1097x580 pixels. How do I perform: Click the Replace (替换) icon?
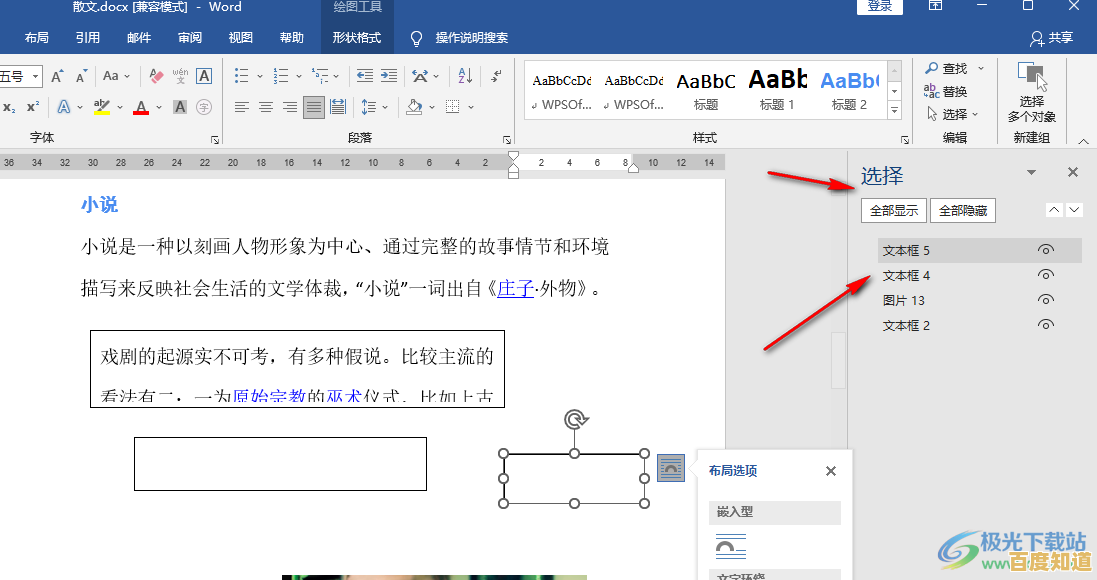click(951, 90)
